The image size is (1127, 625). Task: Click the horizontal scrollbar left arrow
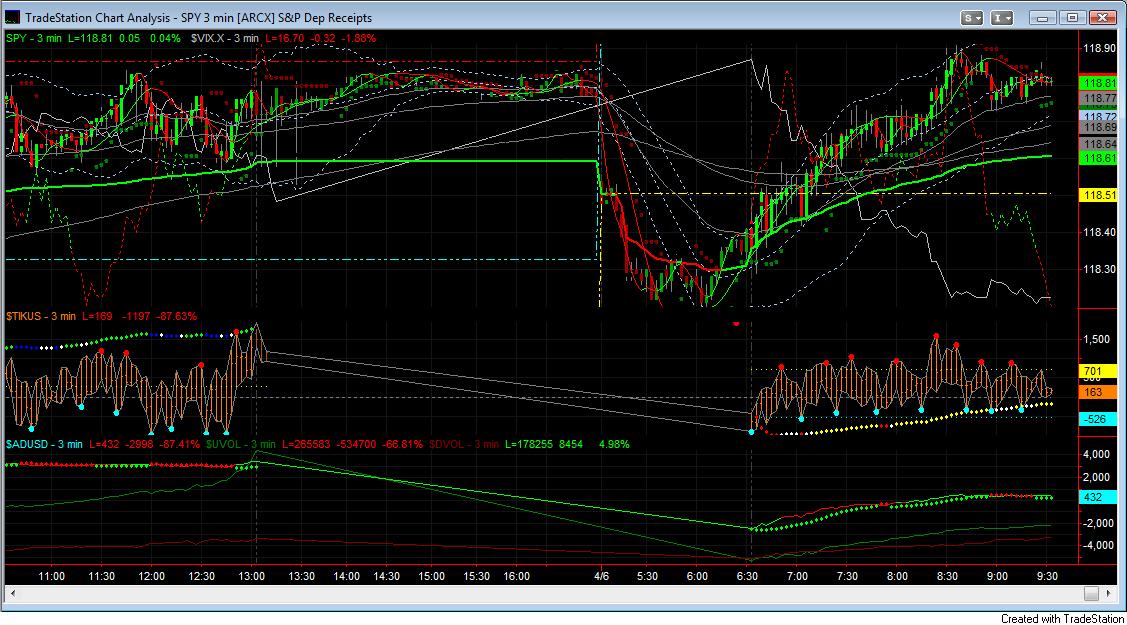[x=13, y=593]
